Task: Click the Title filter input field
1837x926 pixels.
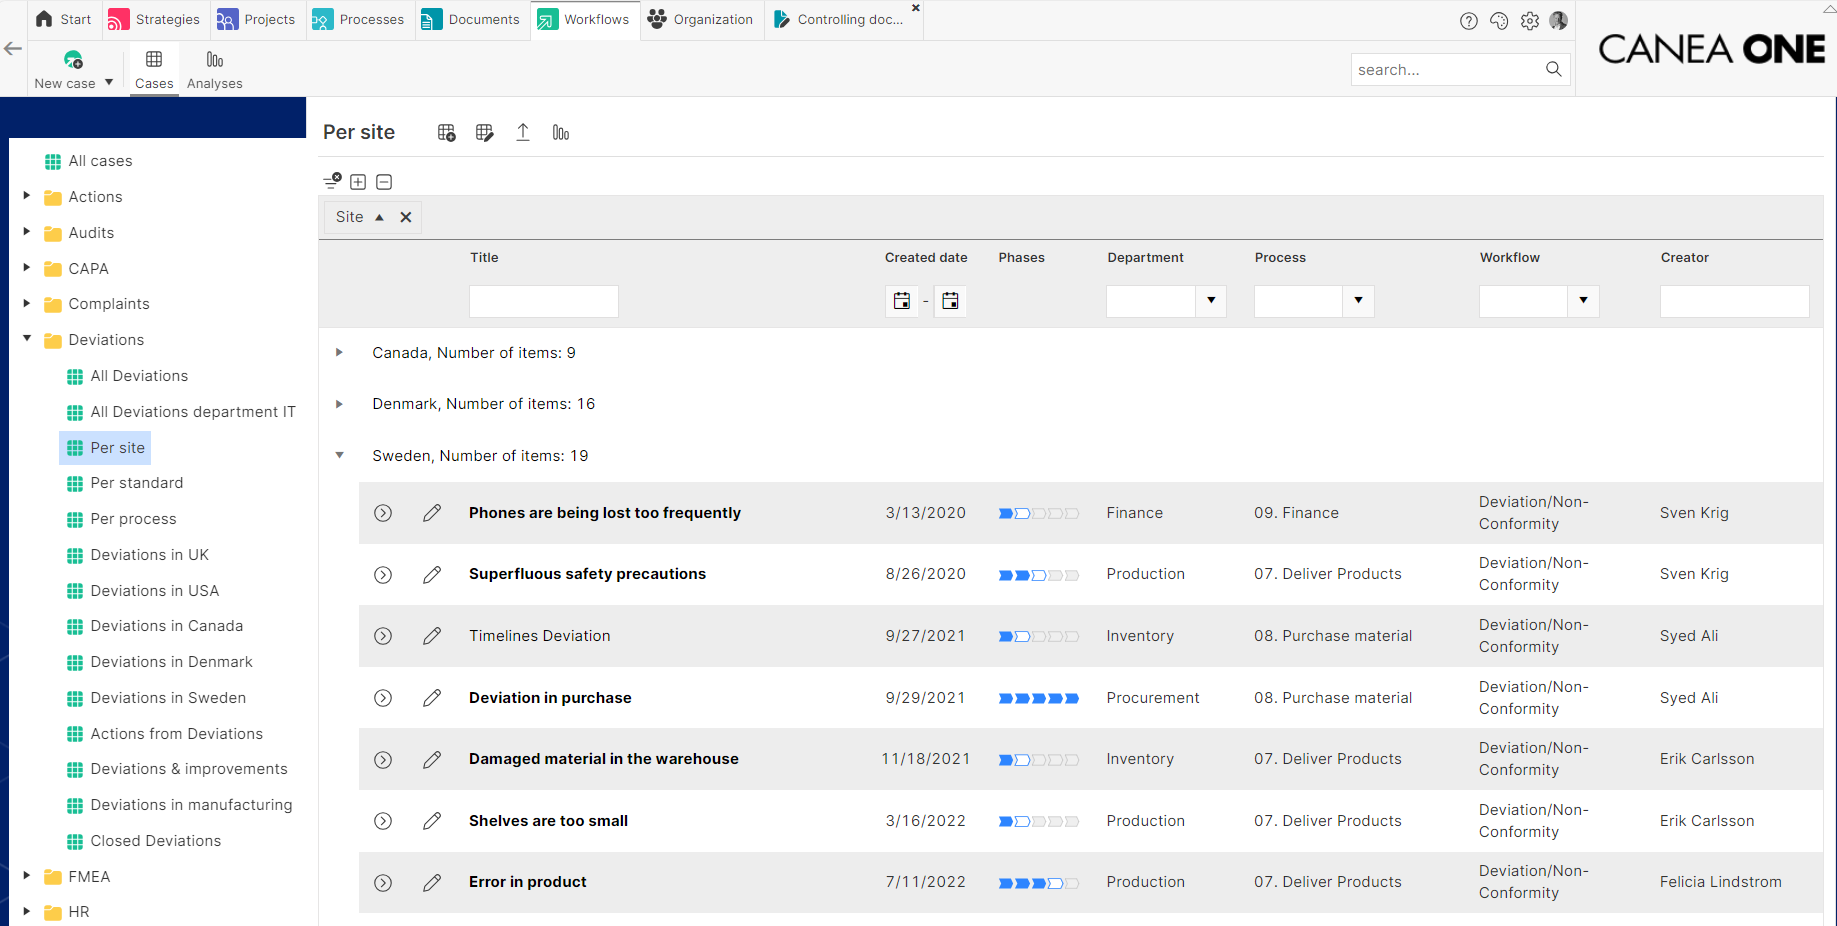Action: coord(544,301)
